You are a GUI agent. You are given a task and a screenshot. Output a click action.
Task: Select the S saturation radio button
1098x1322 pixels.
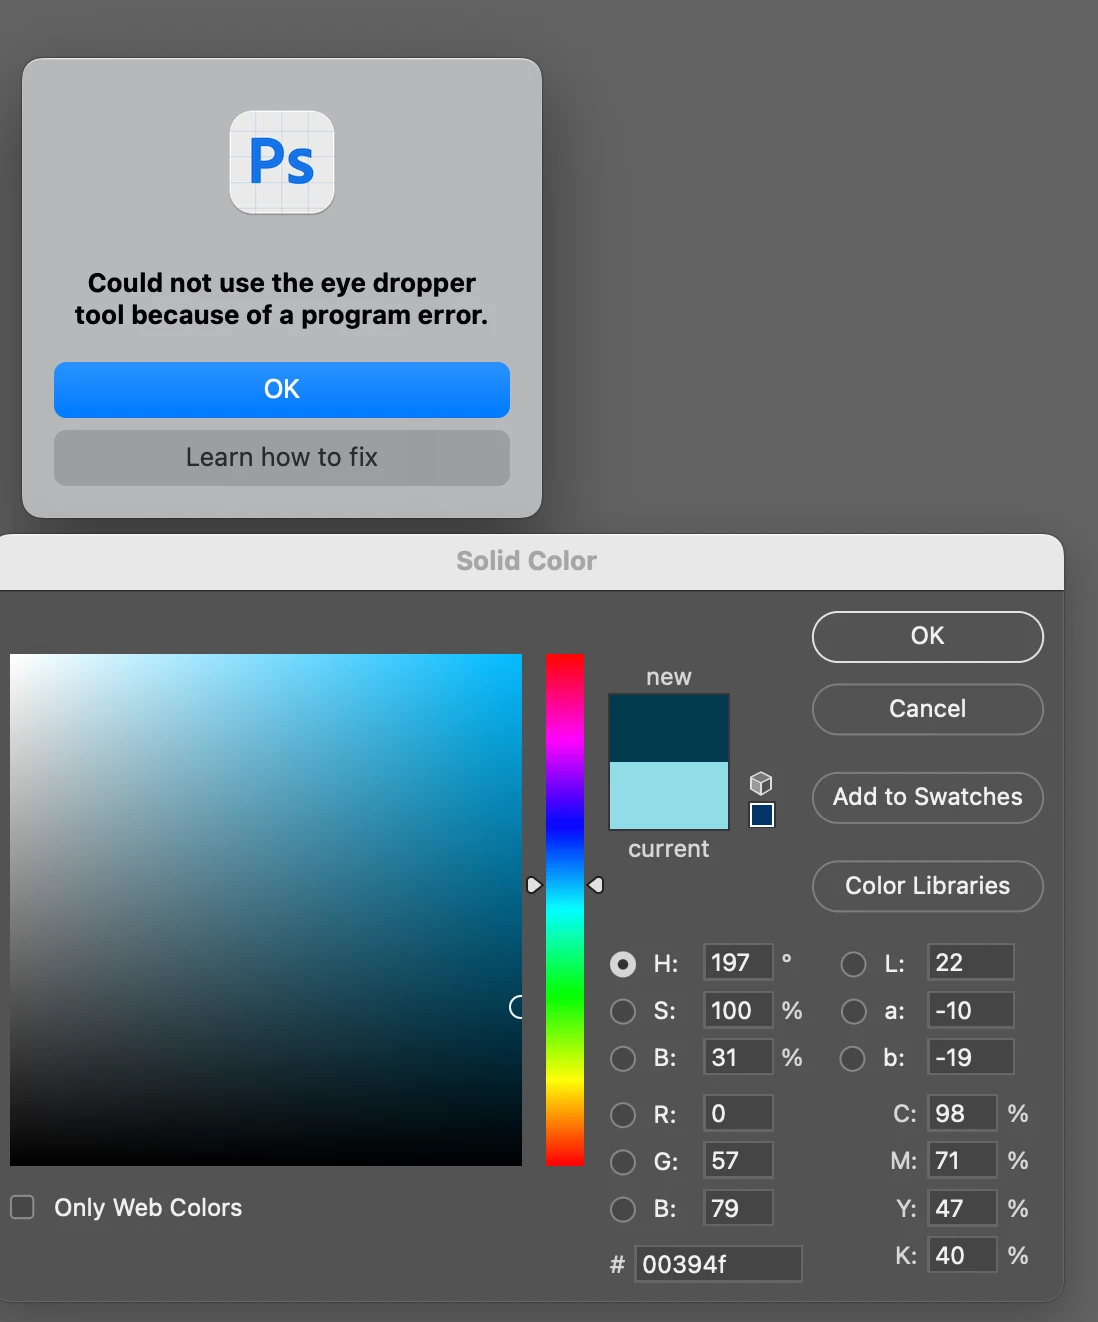[623, 1011]
